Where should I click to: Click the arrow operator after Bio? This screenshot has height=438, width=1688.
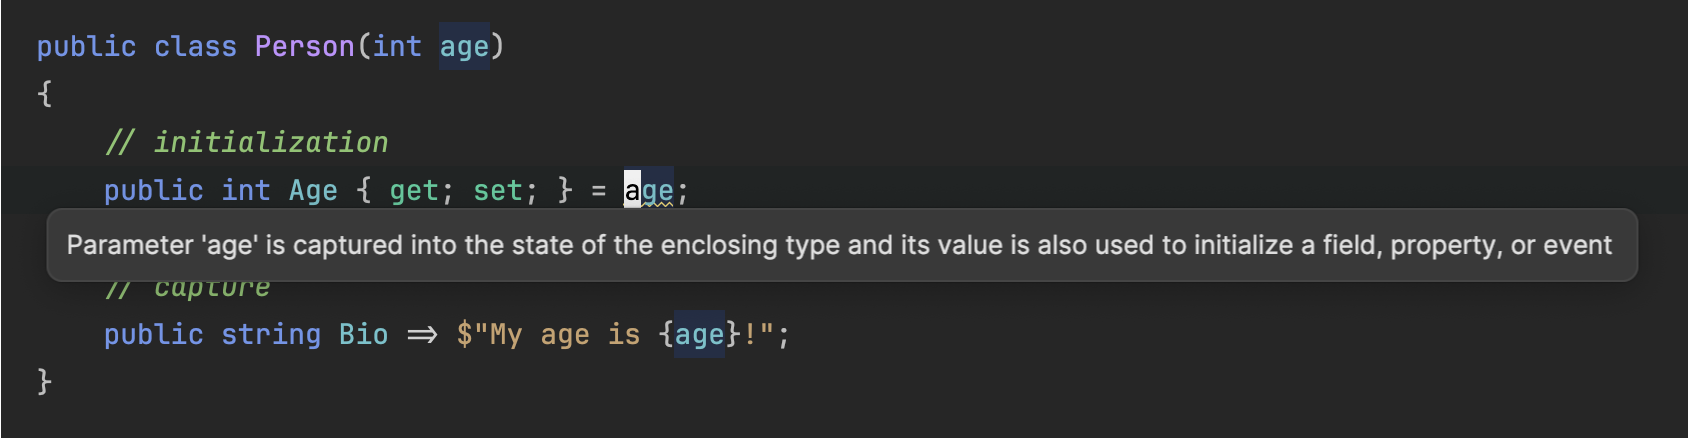(422, 335)
